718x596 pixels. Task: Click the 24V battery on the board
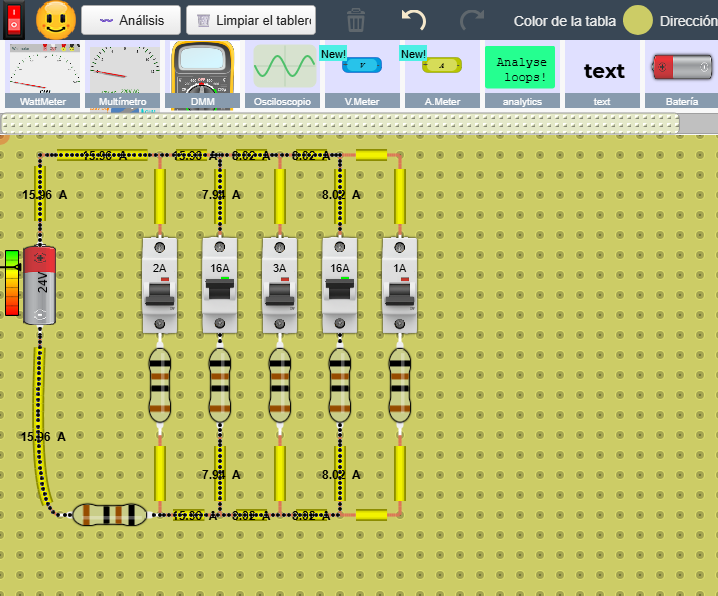point(40,285)
